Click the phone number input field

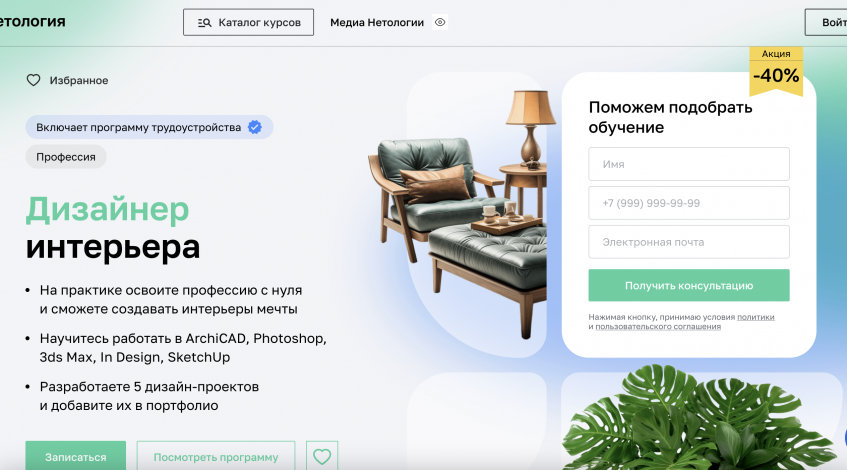pyautogui.click(x=689, y=203)
